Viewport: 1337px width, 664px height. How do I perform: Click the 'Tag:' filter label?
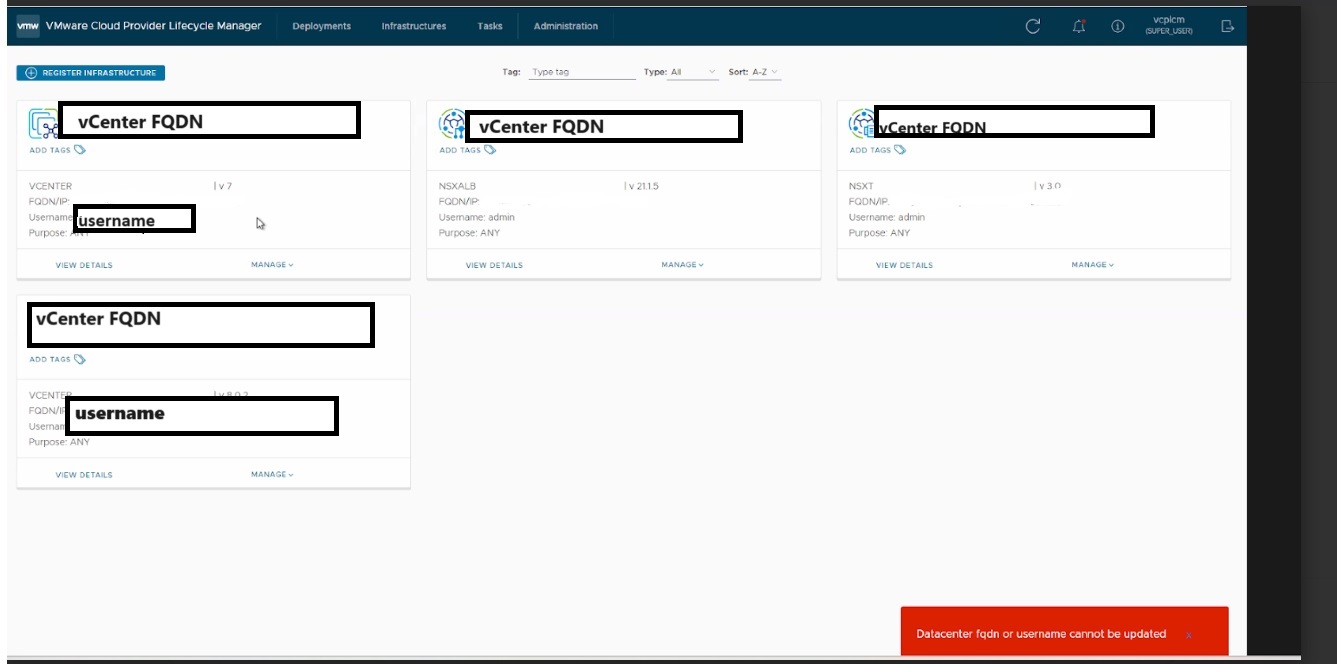point(511,72)
